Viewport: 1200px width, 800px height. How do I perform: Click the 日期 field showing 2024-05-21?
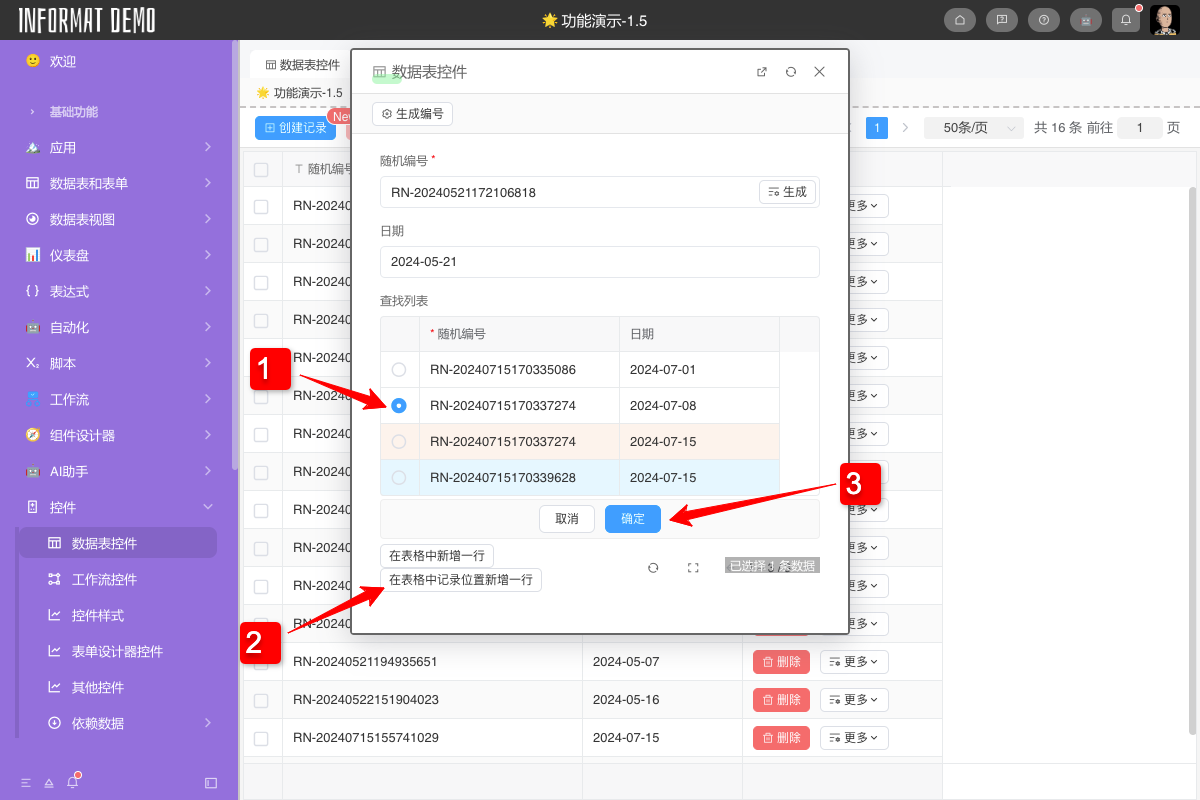click(x=599, y=262)
